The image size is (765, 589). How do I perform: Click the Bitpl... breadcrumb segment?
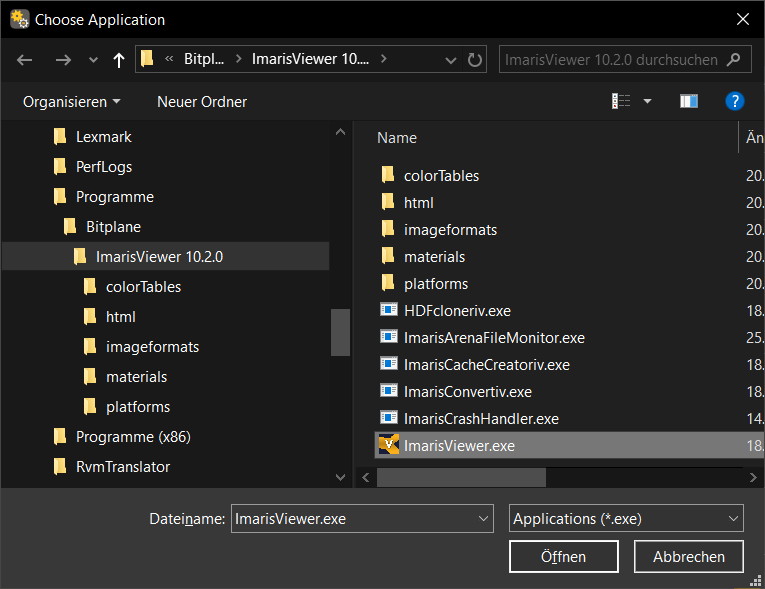click(204, 59)
